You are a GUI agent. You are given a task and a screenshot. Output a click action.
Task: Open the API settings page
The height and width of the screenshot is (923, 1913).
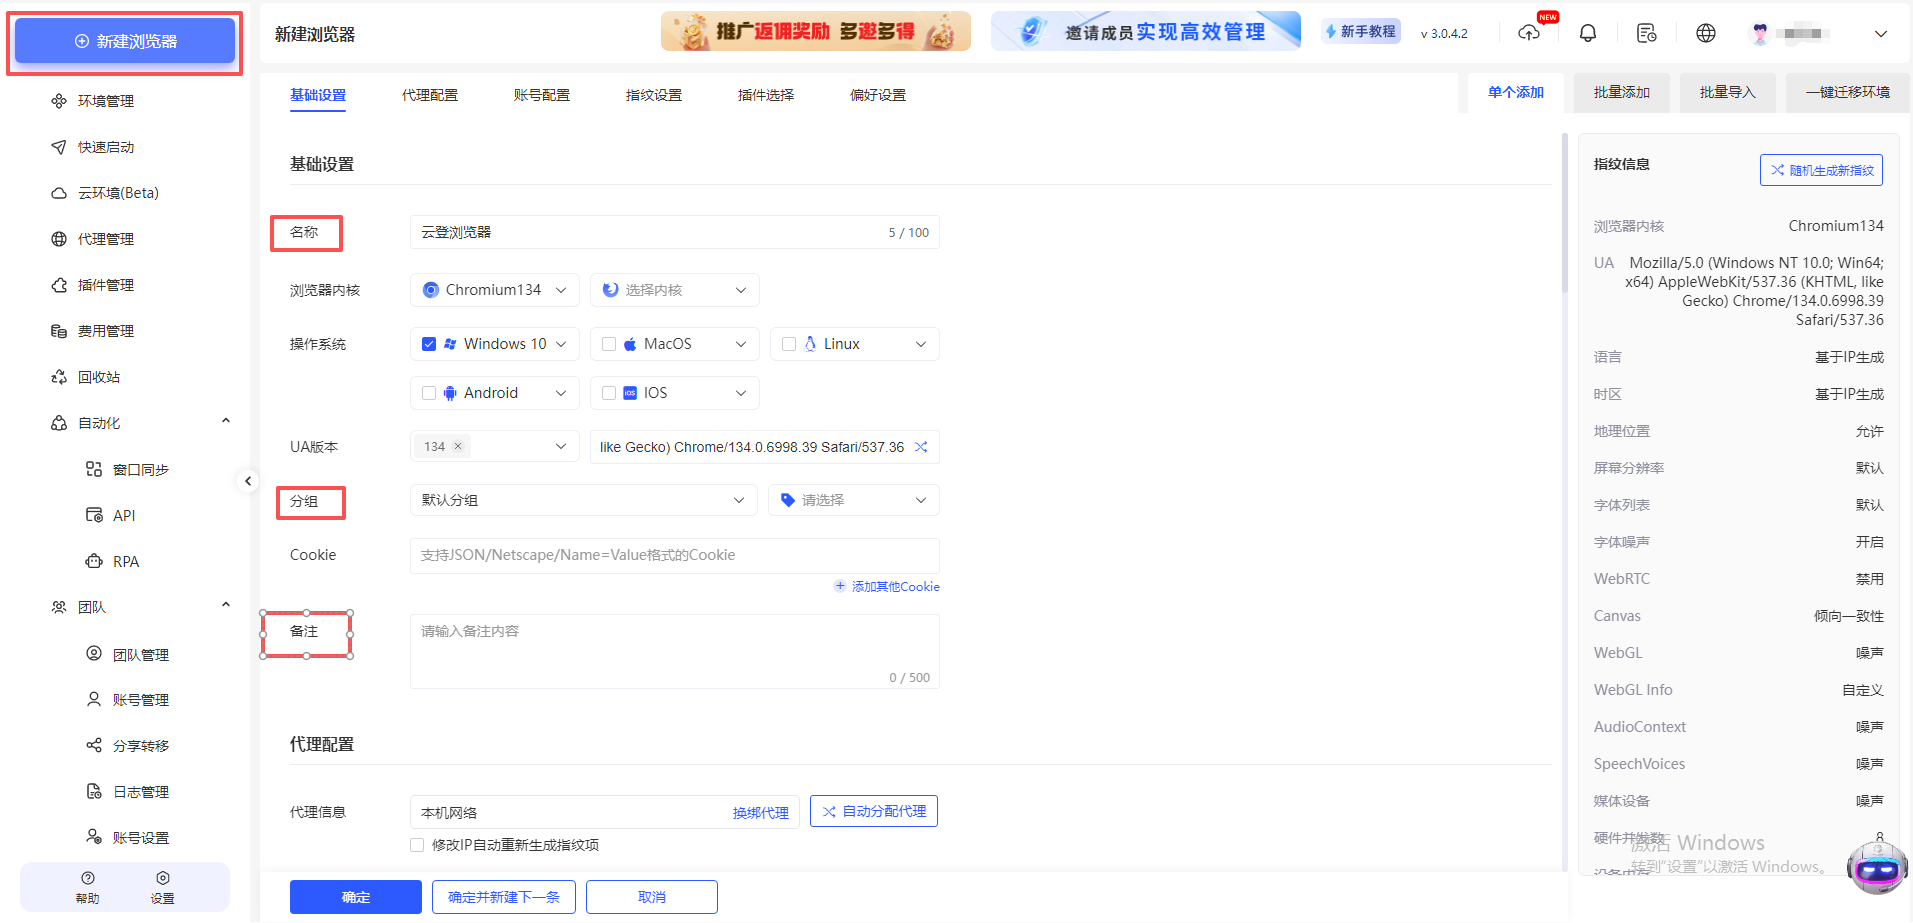pos(124,515)
